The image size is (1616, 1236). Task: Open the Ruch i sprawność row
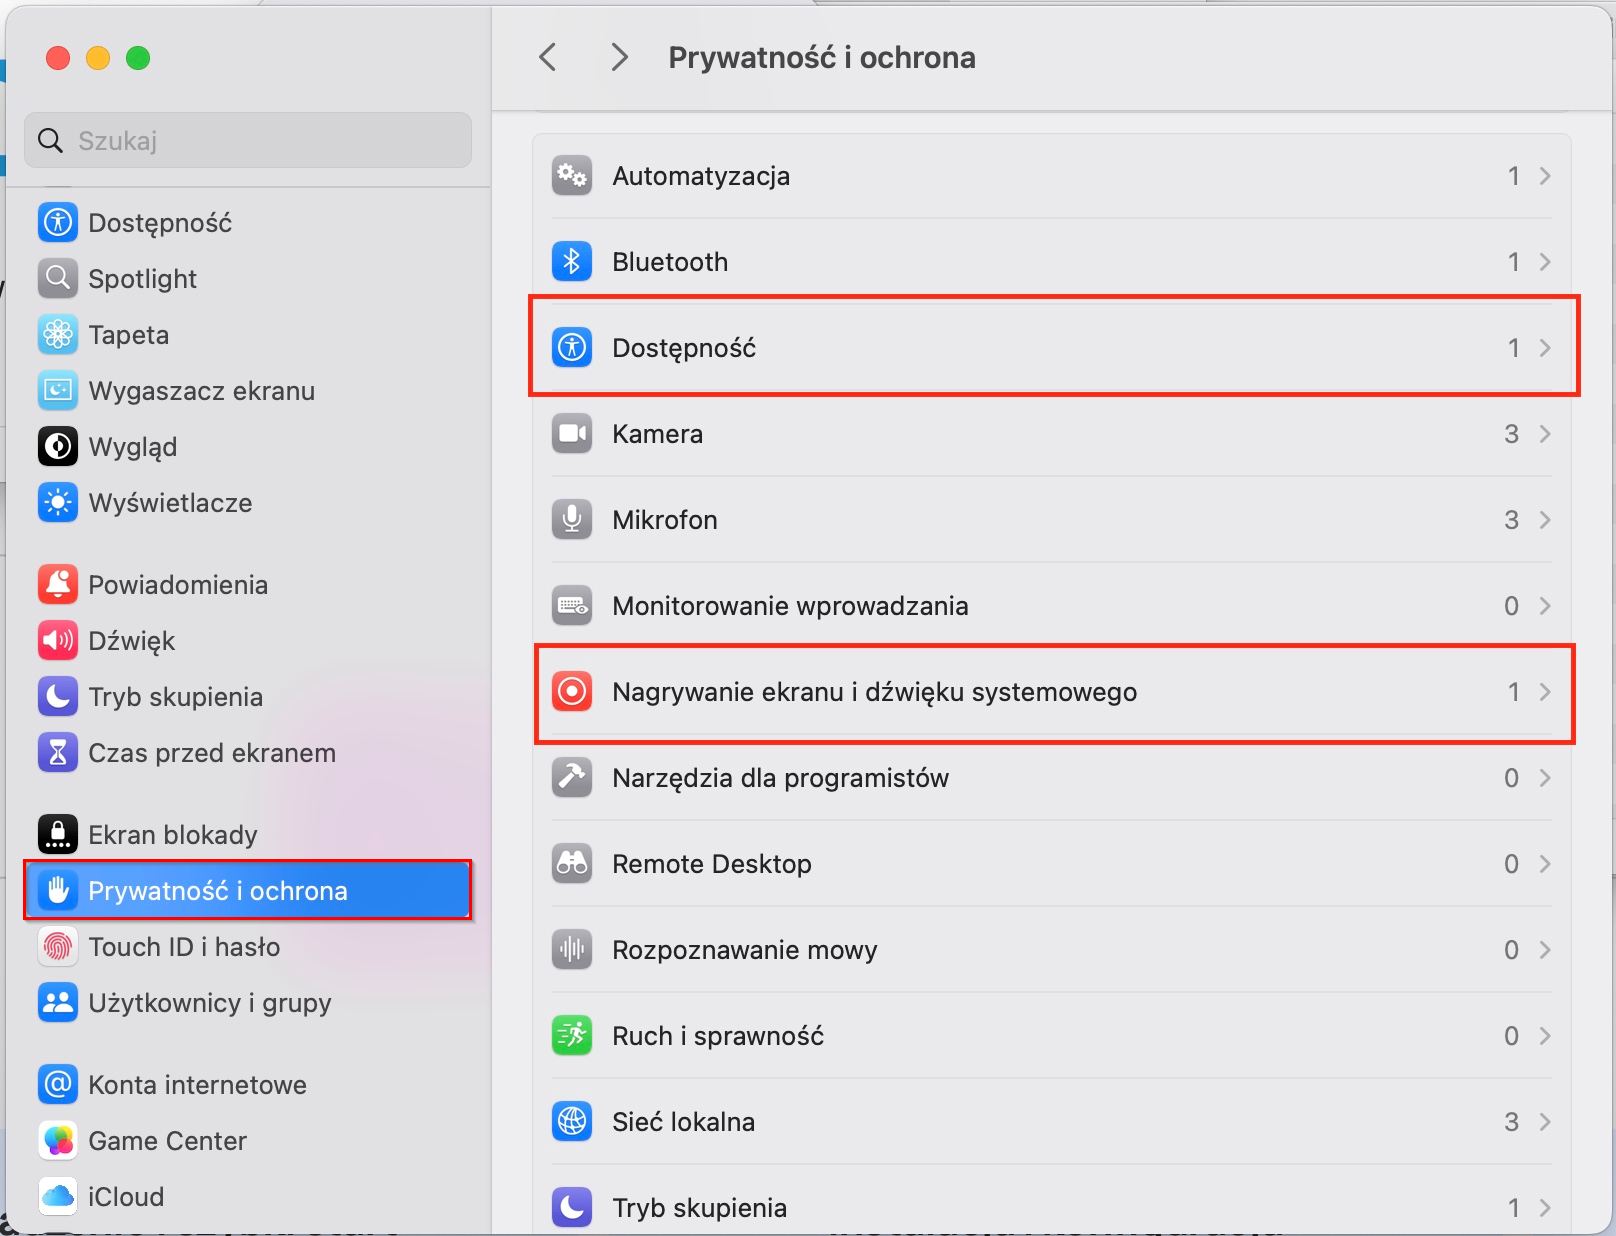point(1050,1036)
